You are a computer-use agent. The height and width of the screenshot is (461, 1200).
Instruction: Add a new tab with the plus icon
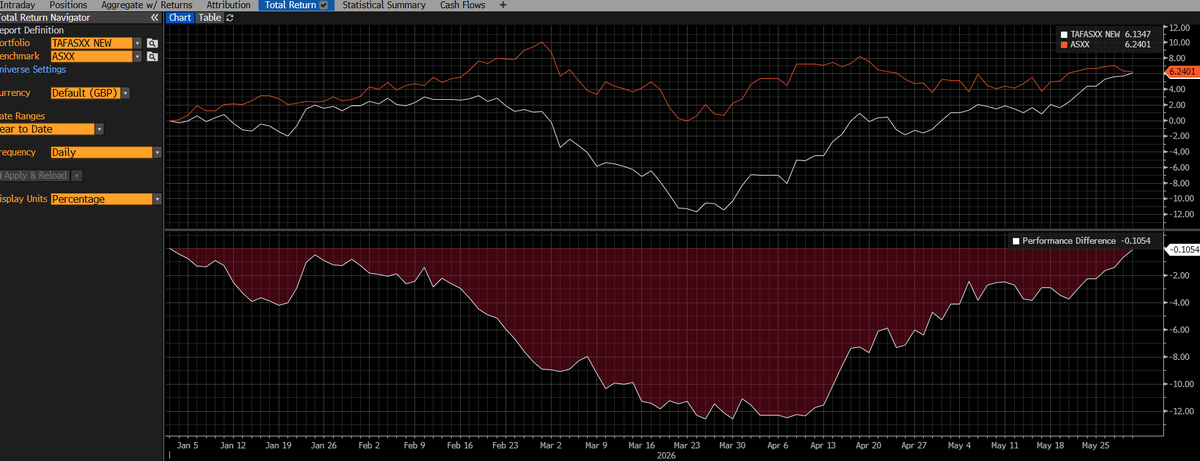(502, 5)
